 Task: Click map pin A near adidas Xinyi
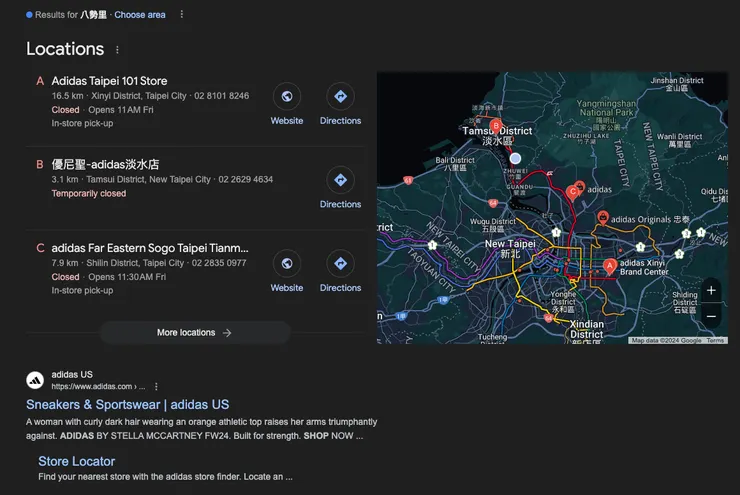(x=610, y=266)
